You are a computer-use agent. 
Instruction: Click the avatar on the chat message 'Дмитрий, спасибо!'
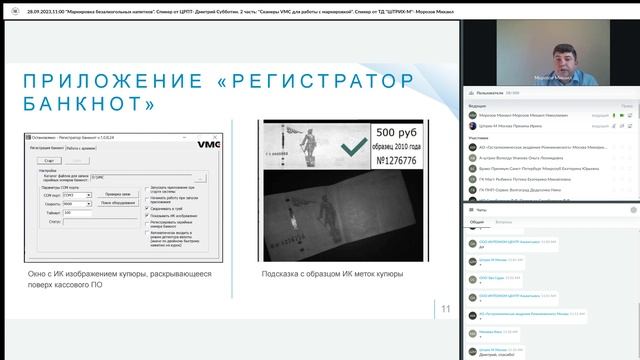point(473,351)
